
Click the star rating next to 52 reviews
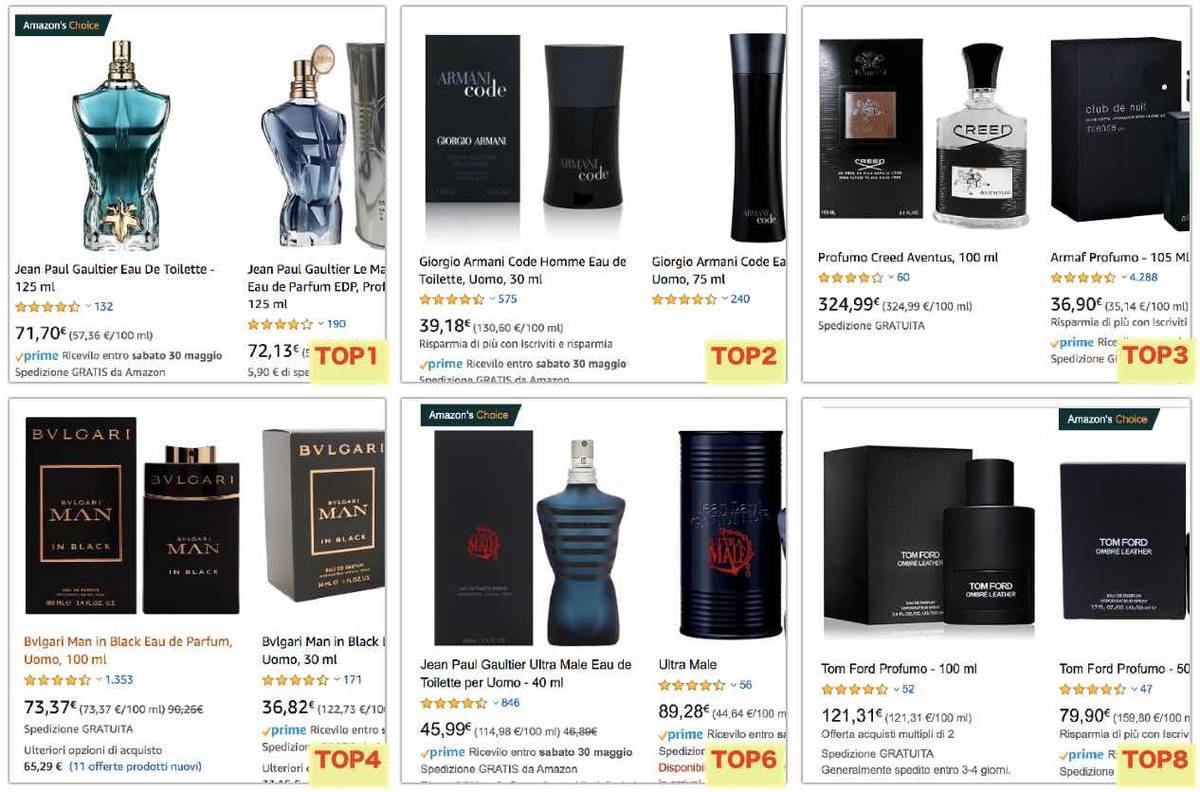tap(854, 689)
